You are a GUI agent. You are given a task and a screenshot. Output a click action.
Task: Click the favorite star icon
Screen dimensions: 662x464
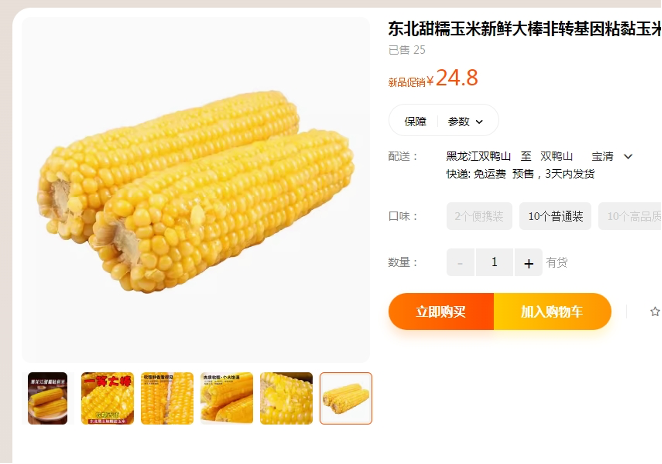655,312
